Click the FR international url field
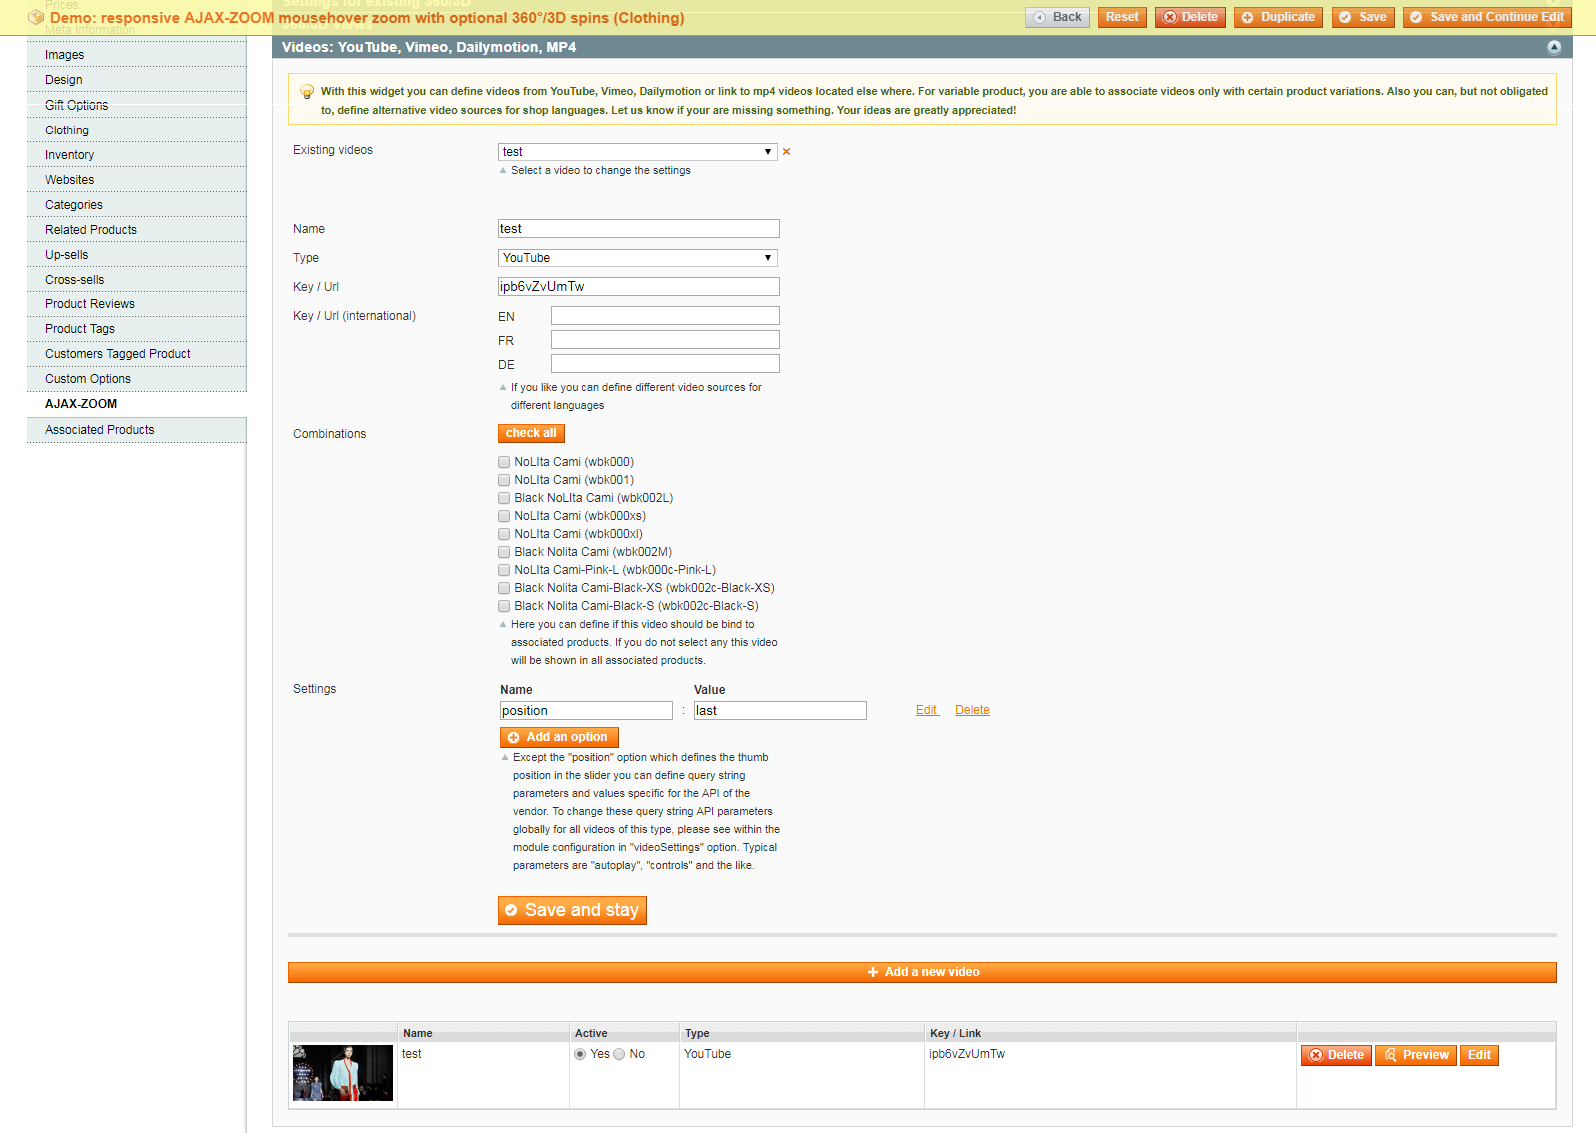The width and height of the screenshot is (1596, 1133). pos(665,340)
